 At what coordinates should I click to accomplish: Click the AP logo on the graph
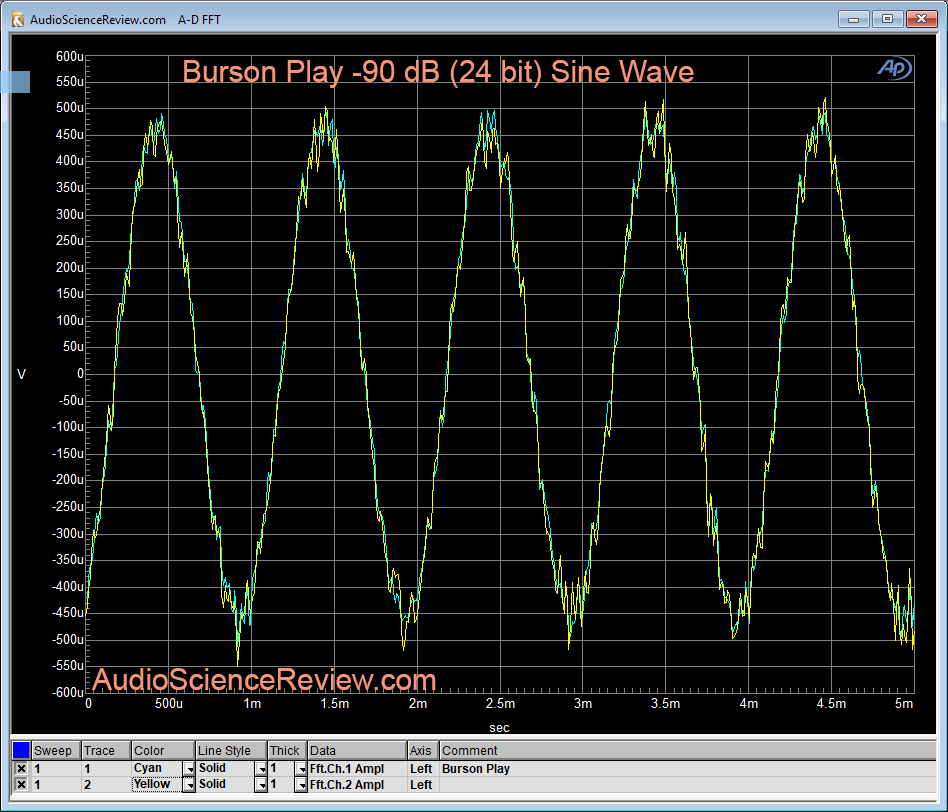click(894, 68)
